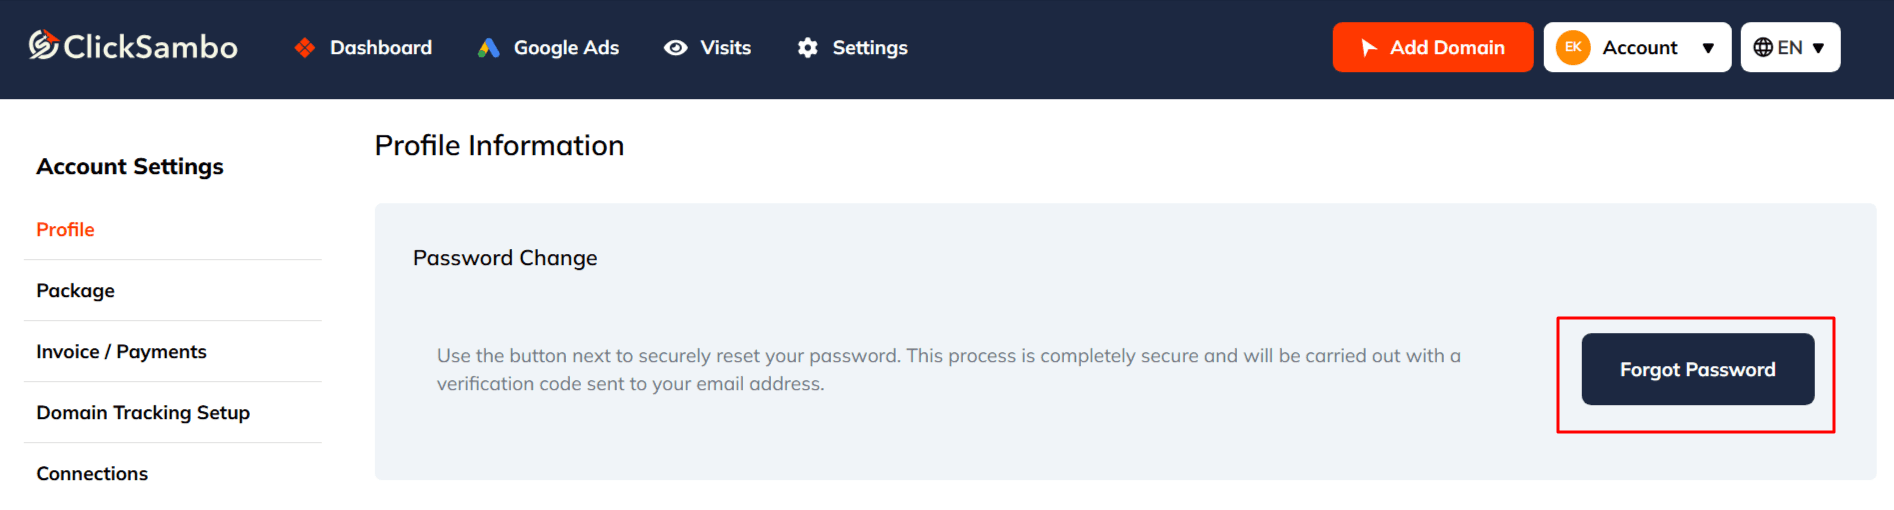Open the EN language dropdown arrow
This screenshot has height=510, width=1894.
tap(1819, 48)
